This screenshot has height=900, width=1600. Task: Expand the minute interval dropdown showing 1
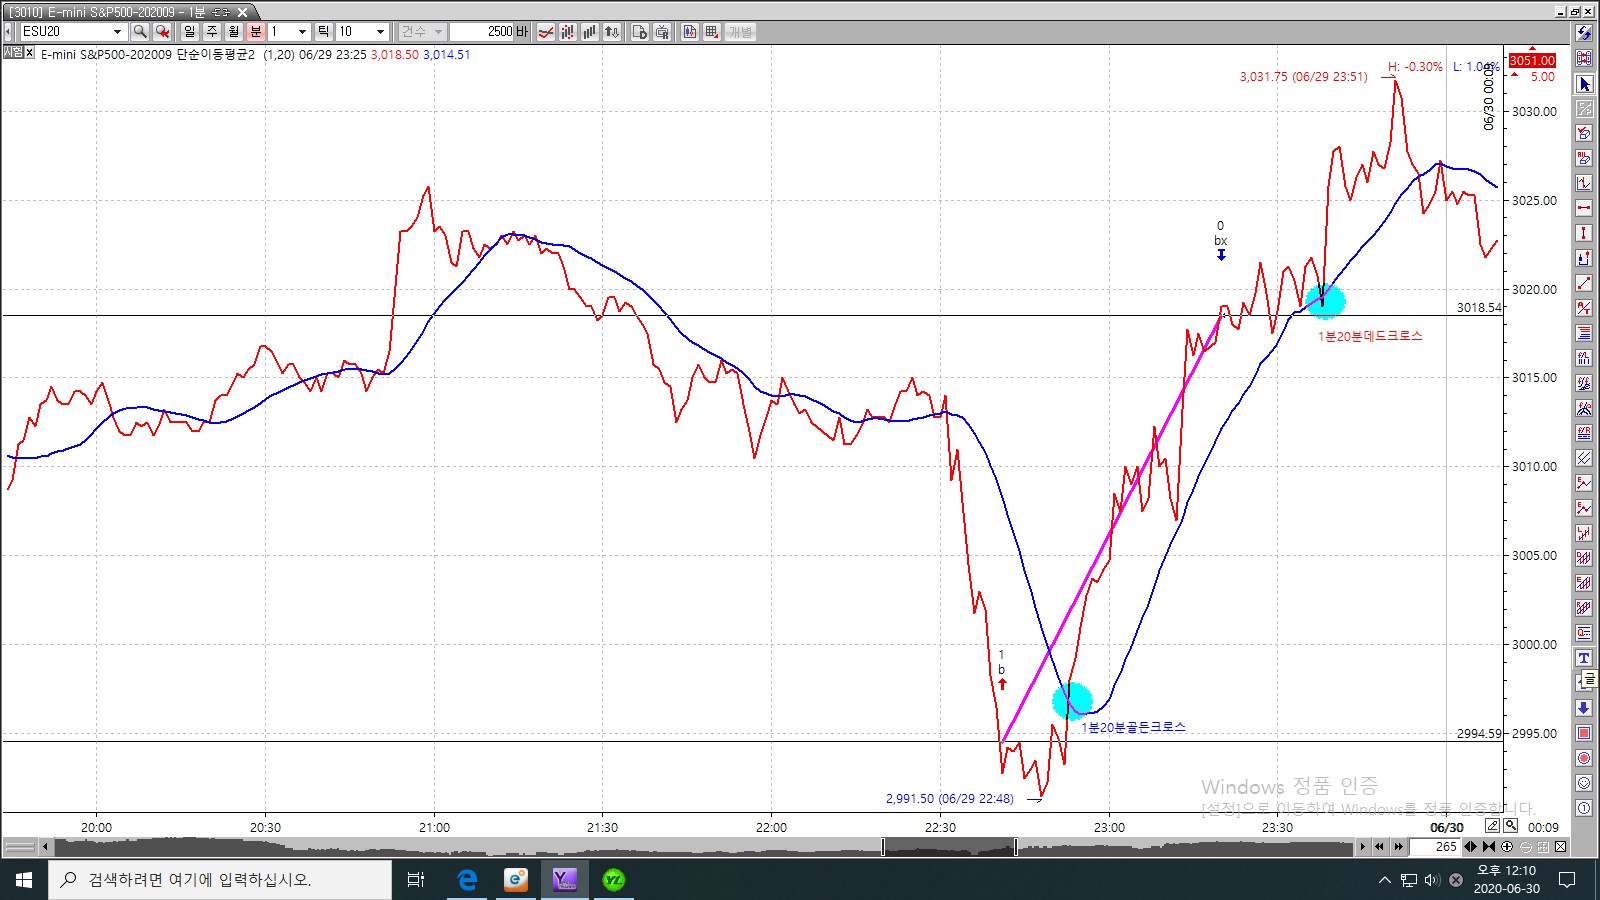pyautogui.click(x=302, y=32)
